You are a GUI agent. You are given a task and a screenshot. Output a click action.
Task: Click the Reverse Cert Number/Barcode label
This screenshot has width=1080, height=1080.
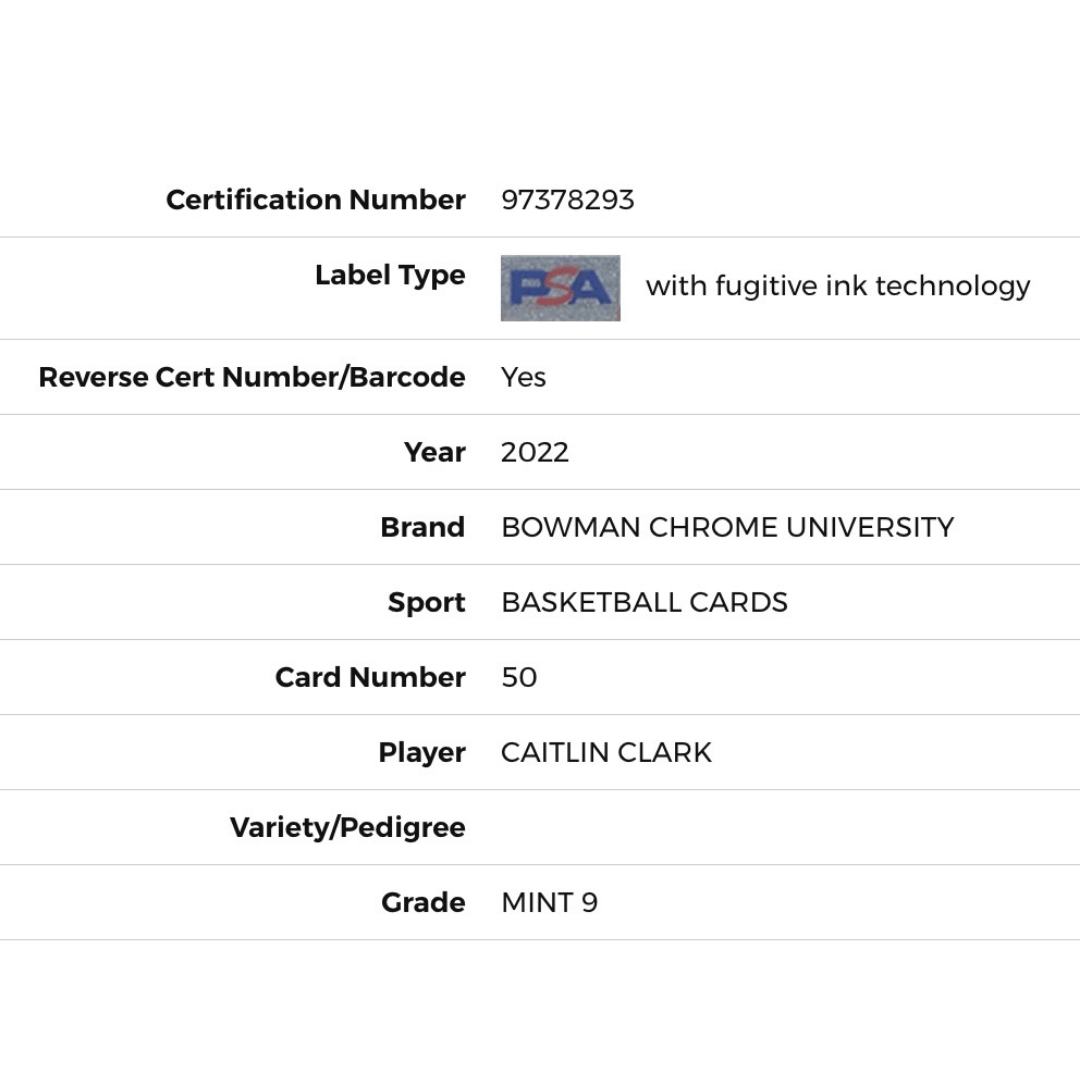click(x=252, y=377)
